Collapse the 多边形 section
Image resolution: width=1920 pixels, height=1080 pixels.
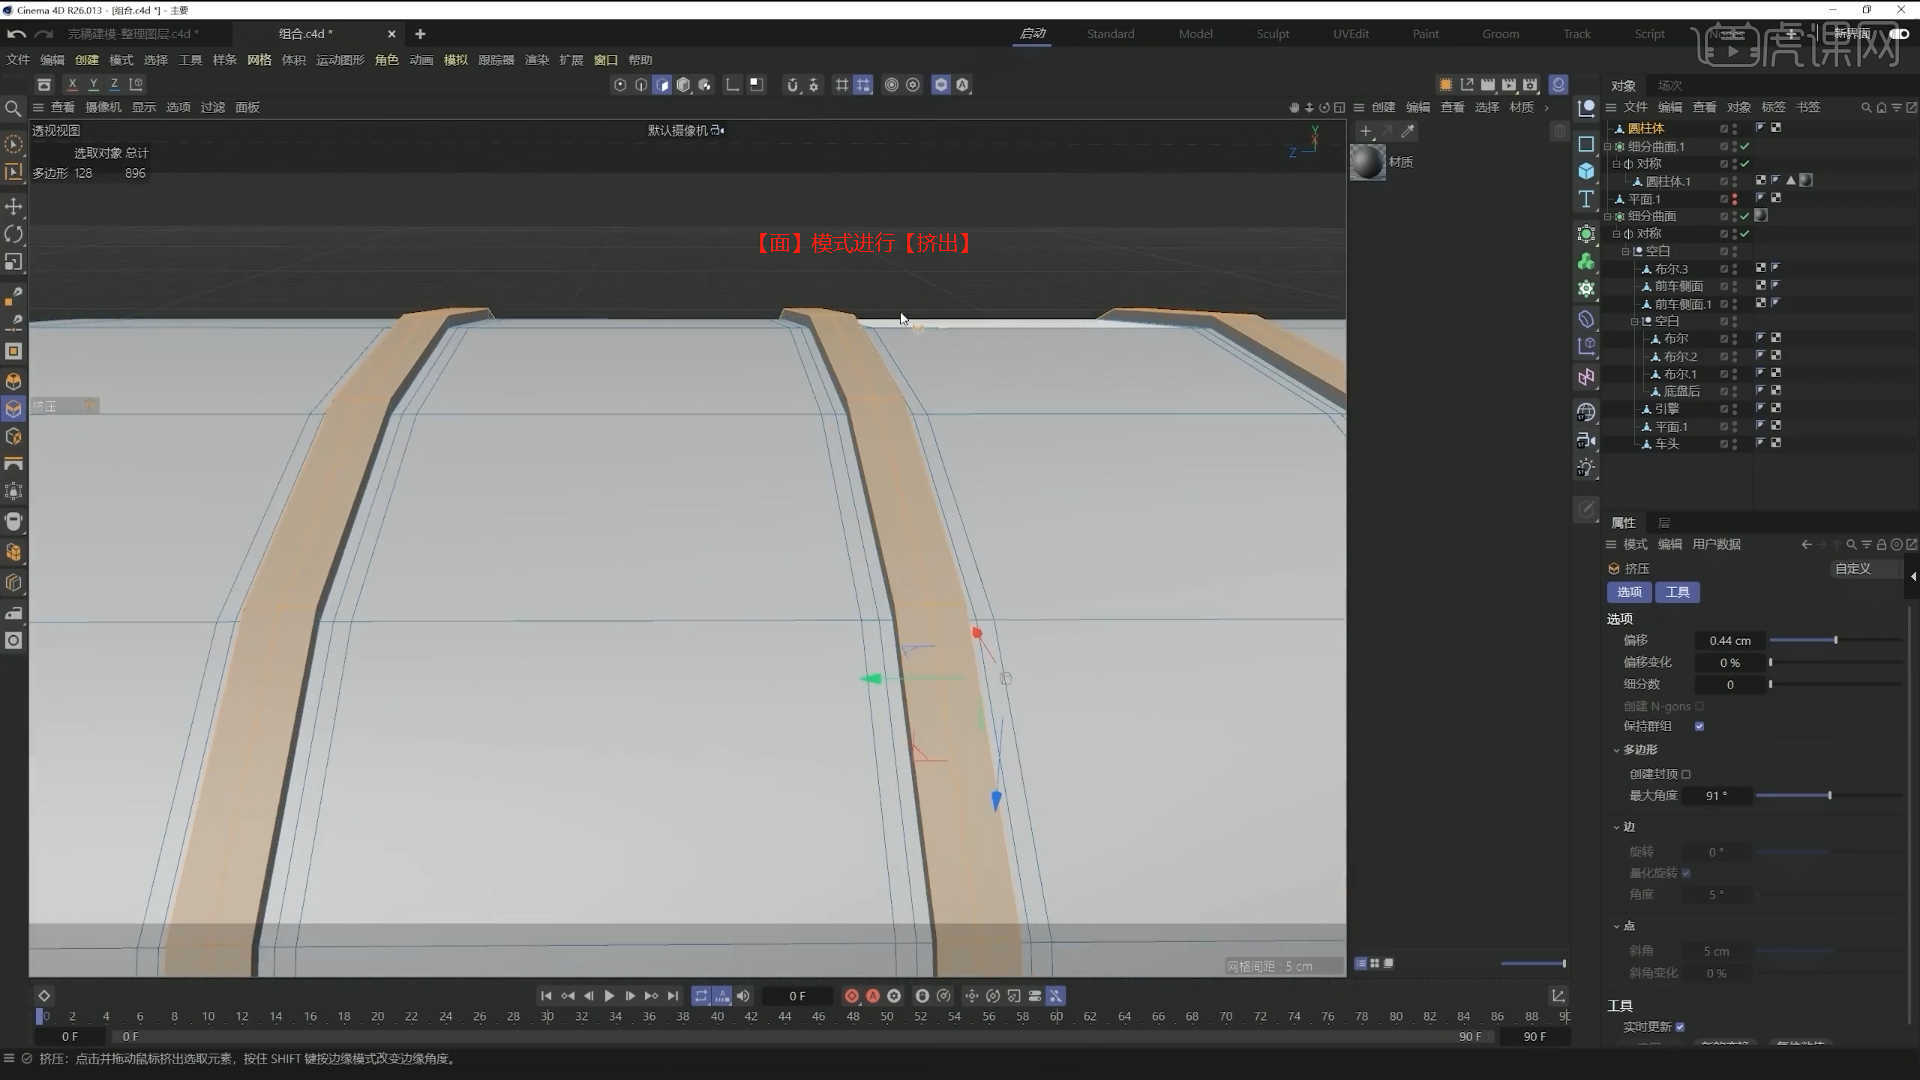(x=1616, y=750)
